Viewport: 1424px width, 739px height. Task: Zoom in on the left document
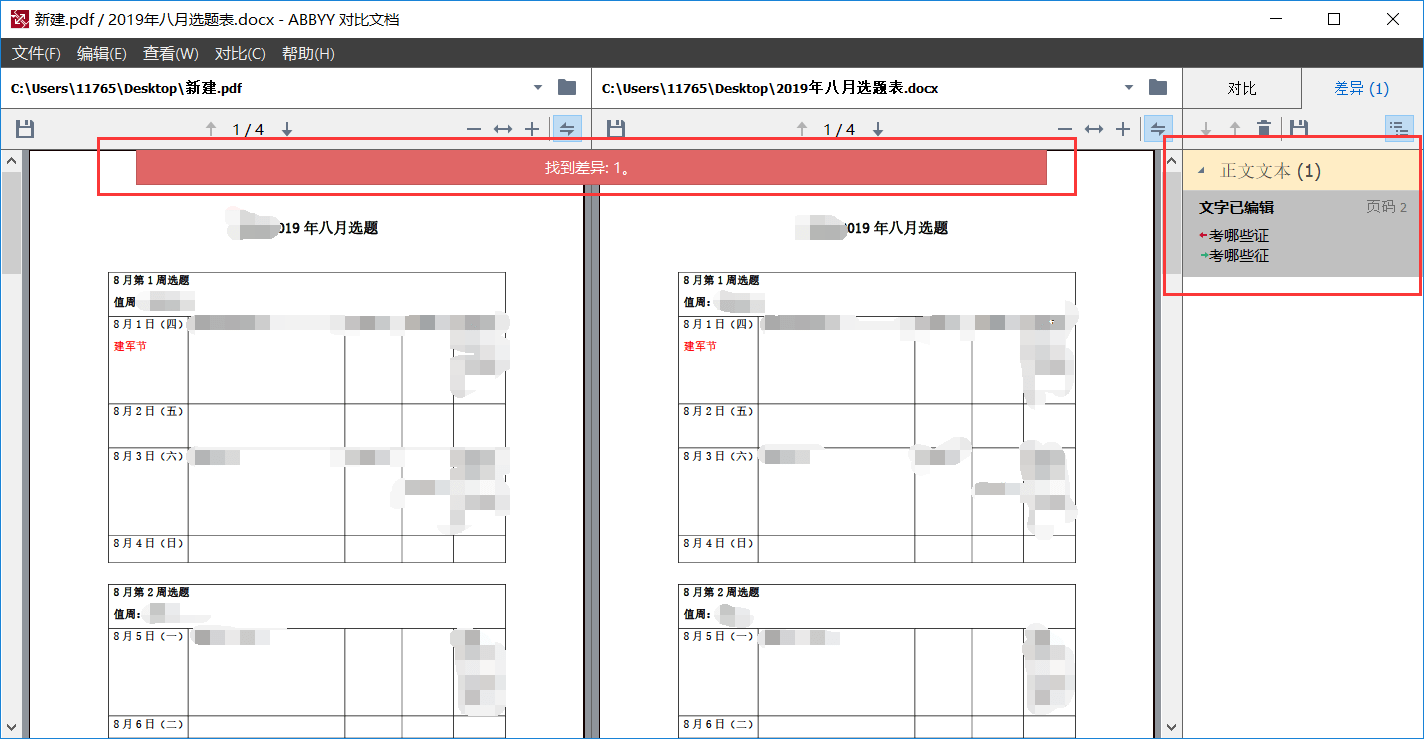tap(532, 129)
